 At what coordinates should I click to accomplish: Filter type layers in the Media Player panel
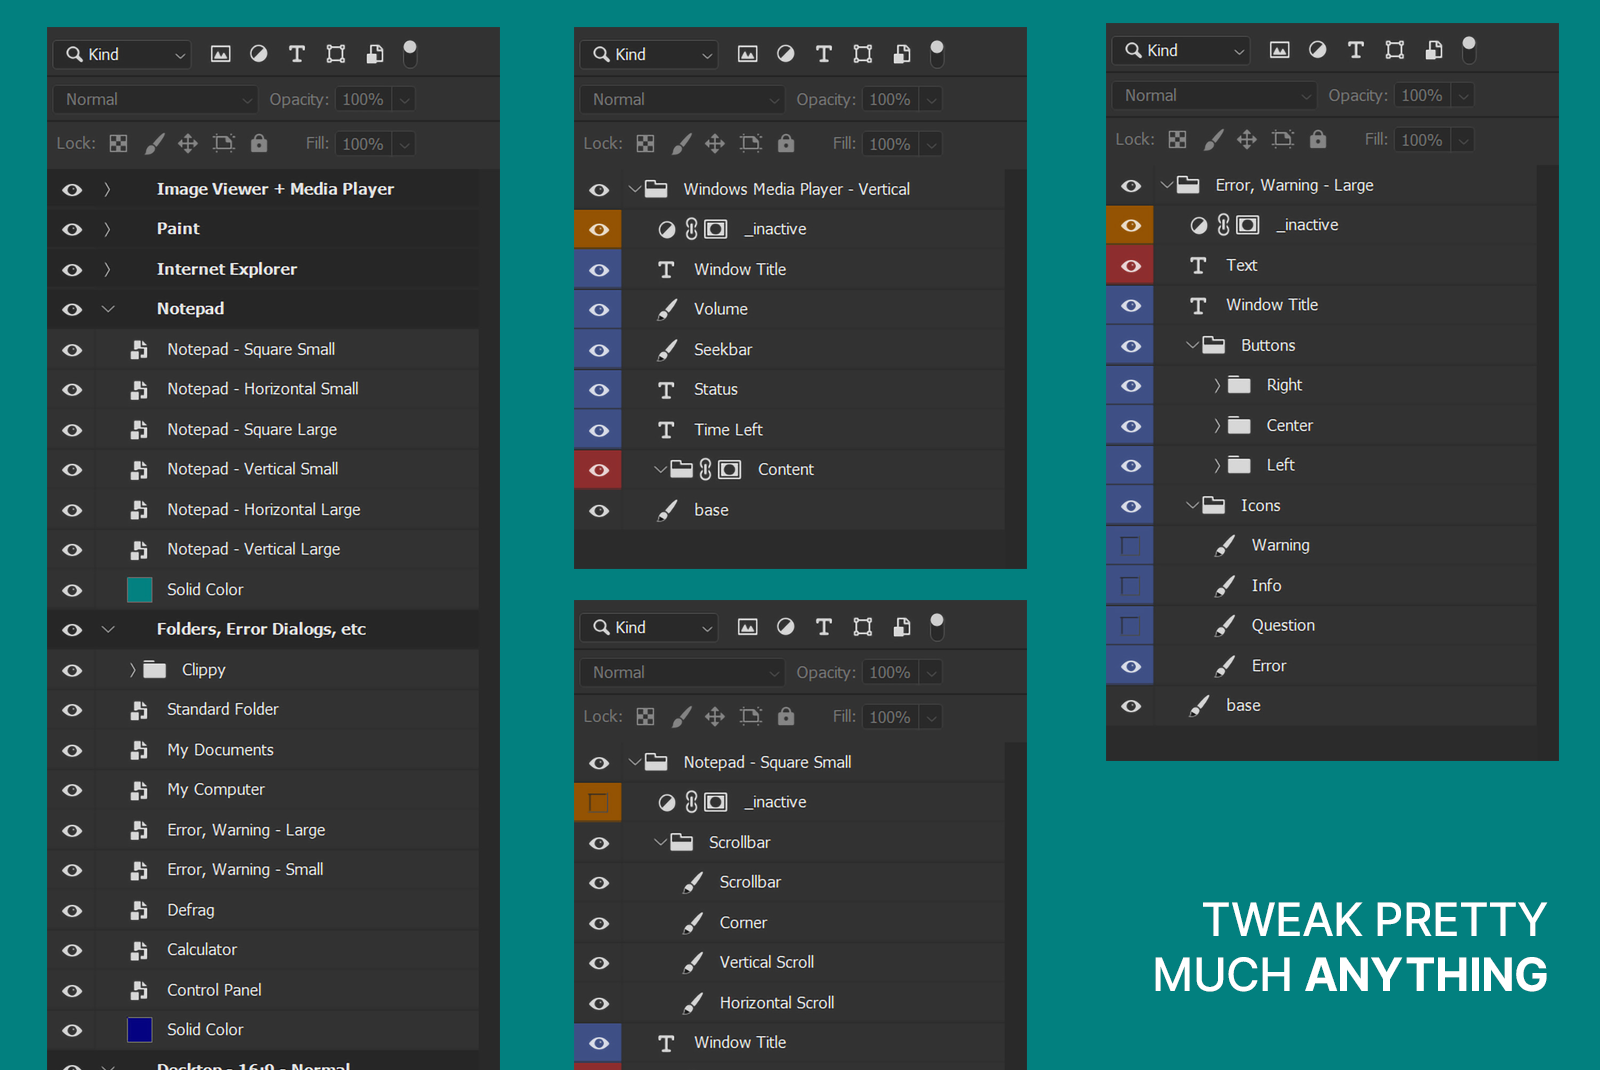click(x=824, y=54)
